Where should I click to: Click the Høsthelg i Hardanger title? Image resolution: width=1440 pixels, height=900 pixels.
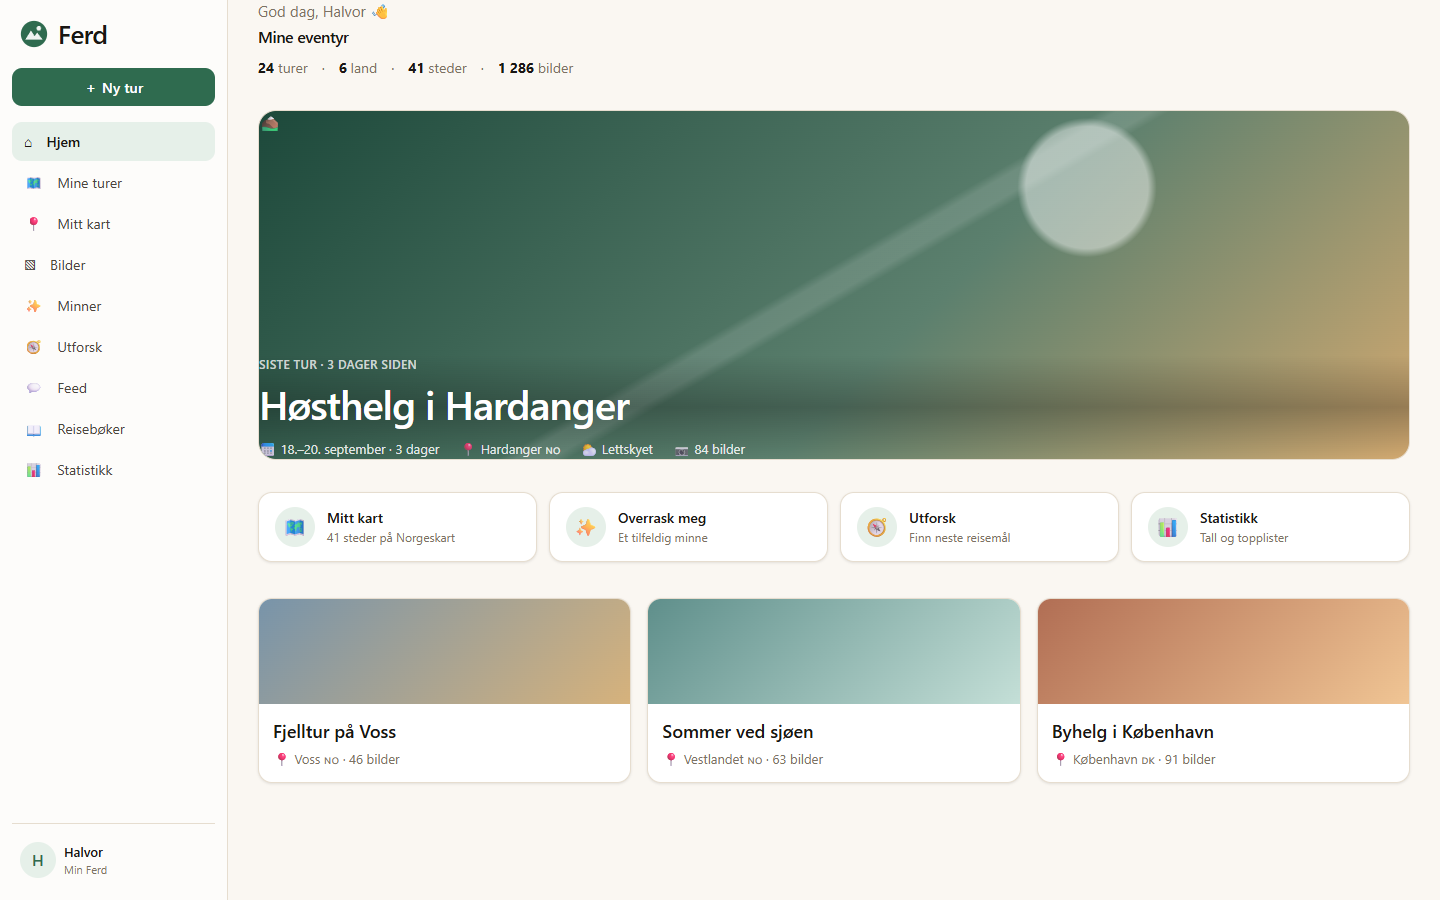pyautogui.click(x=445, y=406)
